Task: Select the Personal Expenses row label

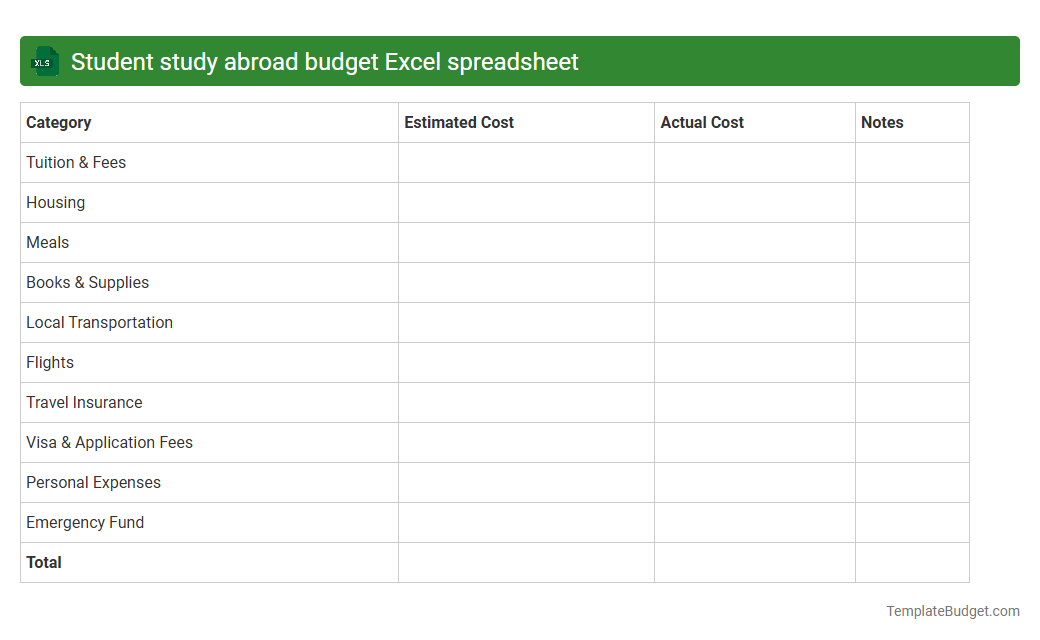Action: pos(93,482)
